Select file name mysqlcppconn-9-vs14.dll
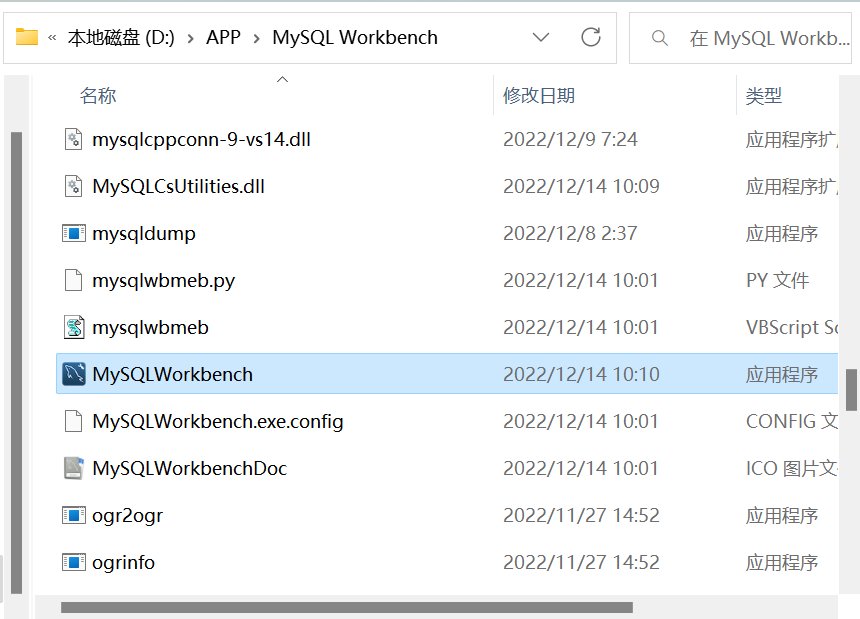This screenshot has height=619, width=860. [x=201, y=139]
